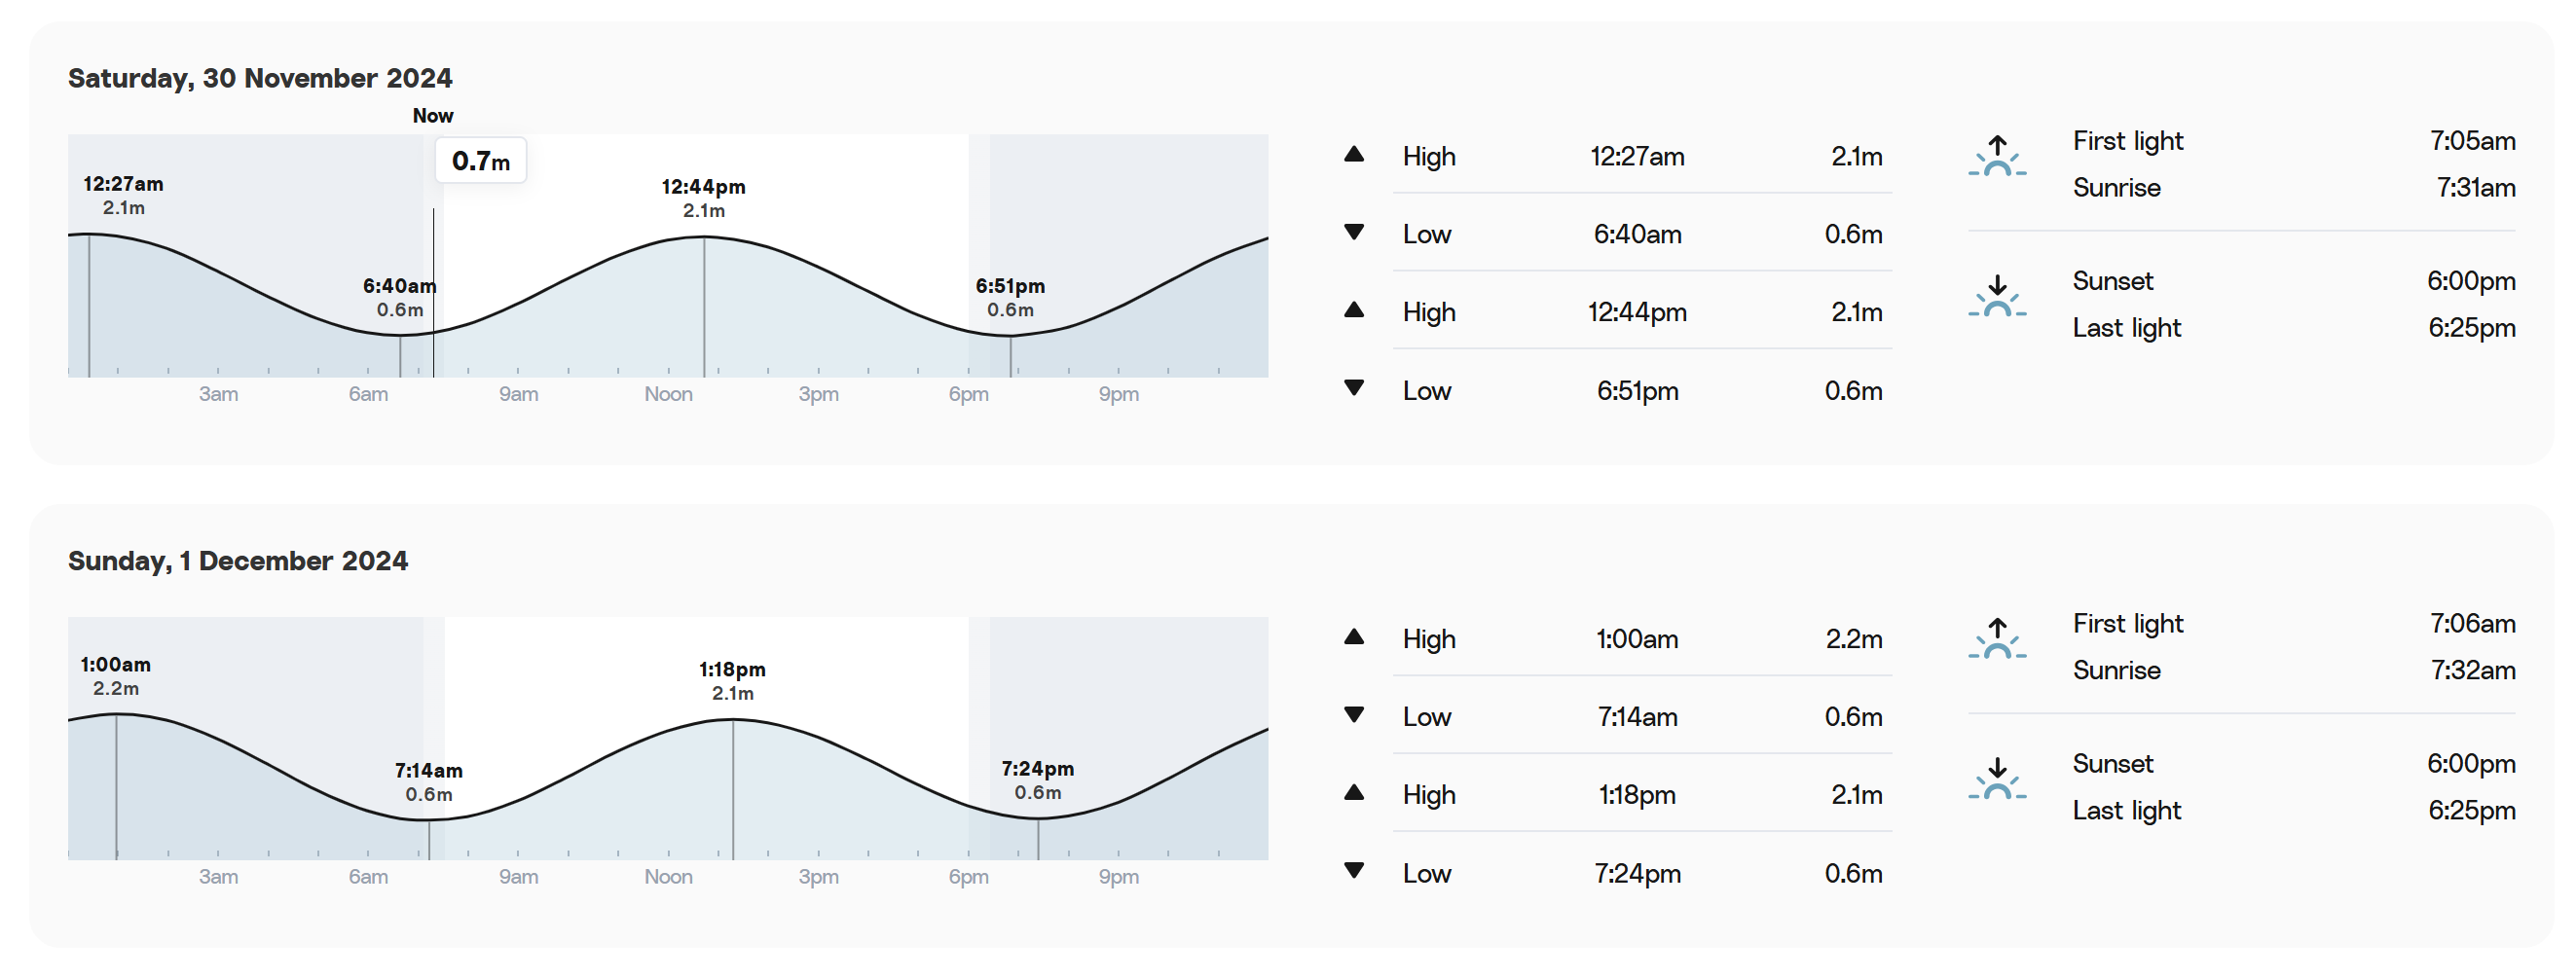The width and height of the screenshot is (2576, 979).
Task: Click the Noon axis label on Sunday's chart
Action: point(668,877)
